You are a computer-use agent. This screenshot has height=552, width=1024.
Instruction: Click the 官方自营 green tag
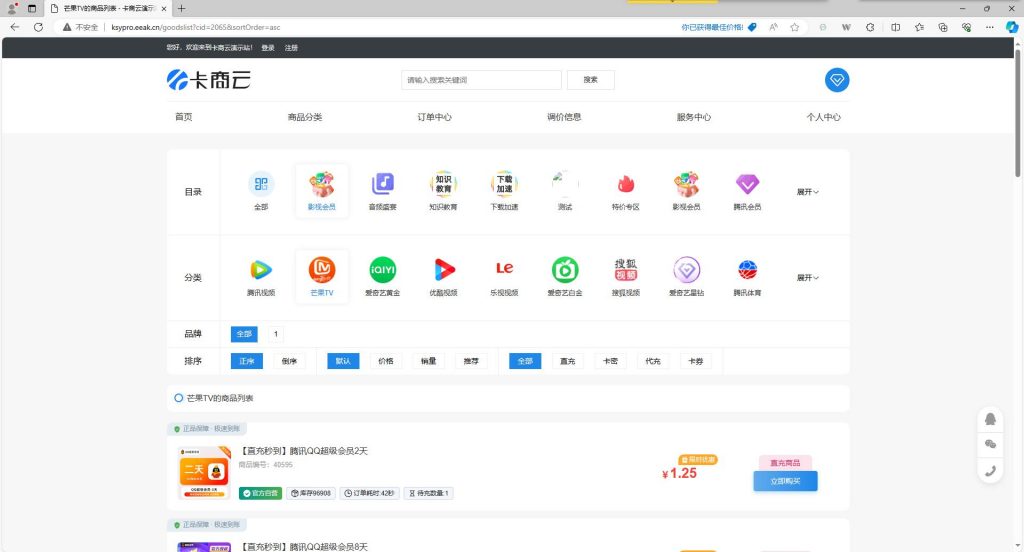click(x=260, y=493)
